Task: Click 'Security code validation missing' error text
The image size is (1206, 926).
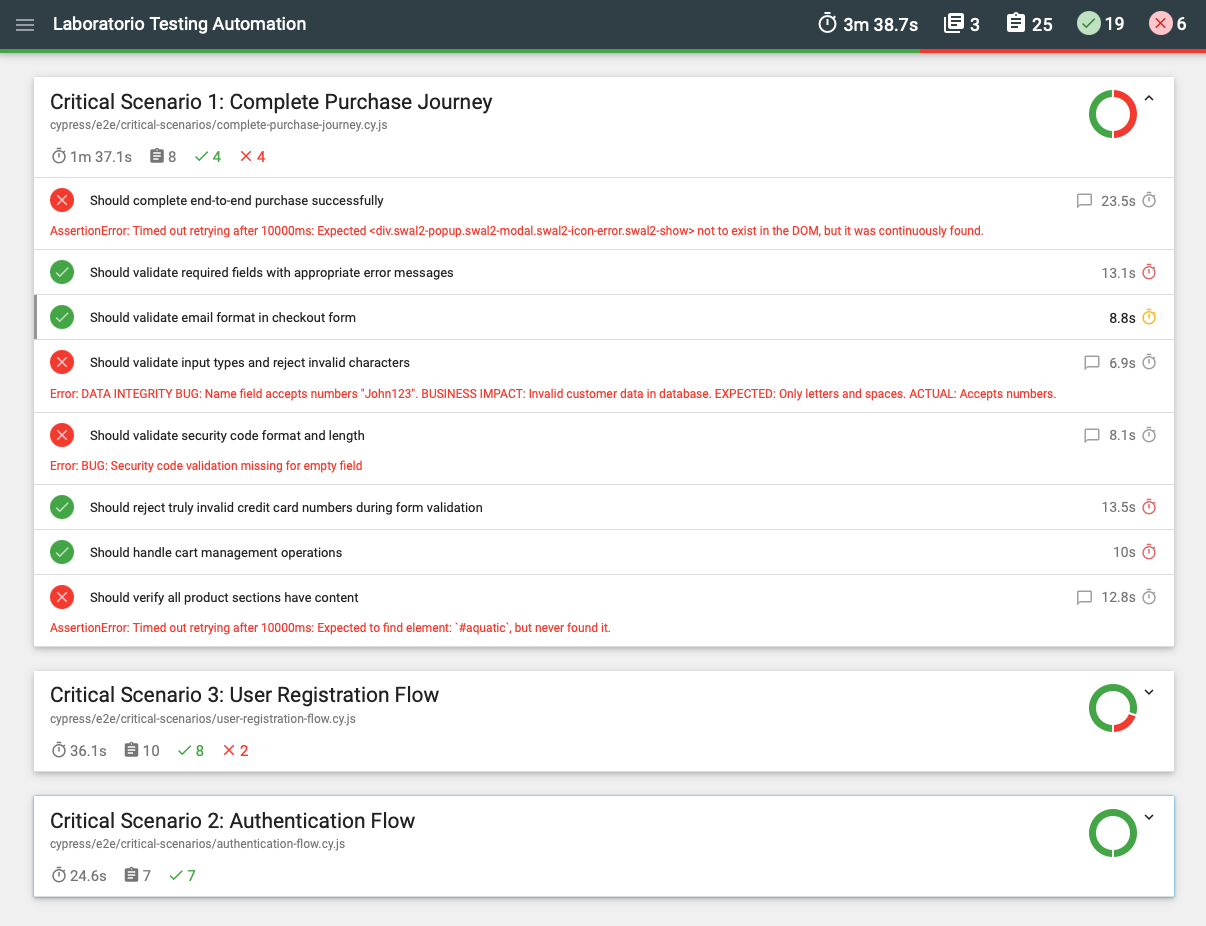Action: pyautogui.click(x=206, y=466)
